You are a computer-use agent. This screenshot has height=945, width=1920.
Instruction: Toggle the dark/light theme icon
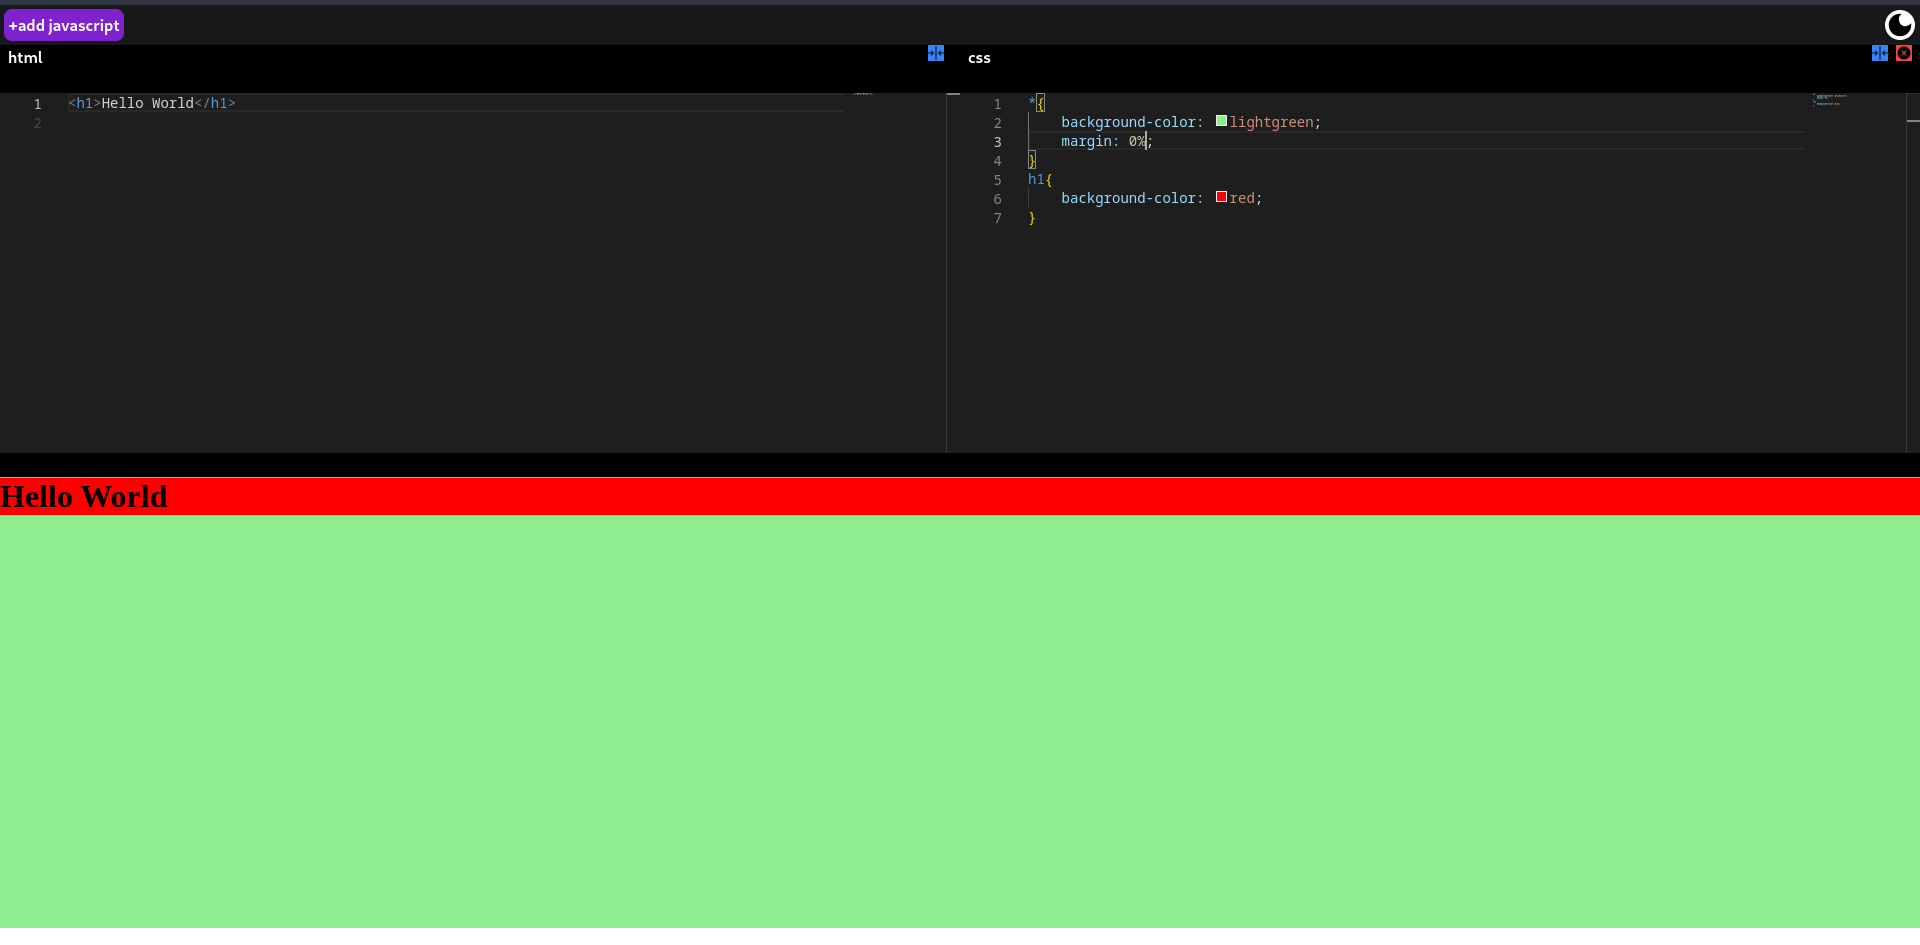point(1899,25)
